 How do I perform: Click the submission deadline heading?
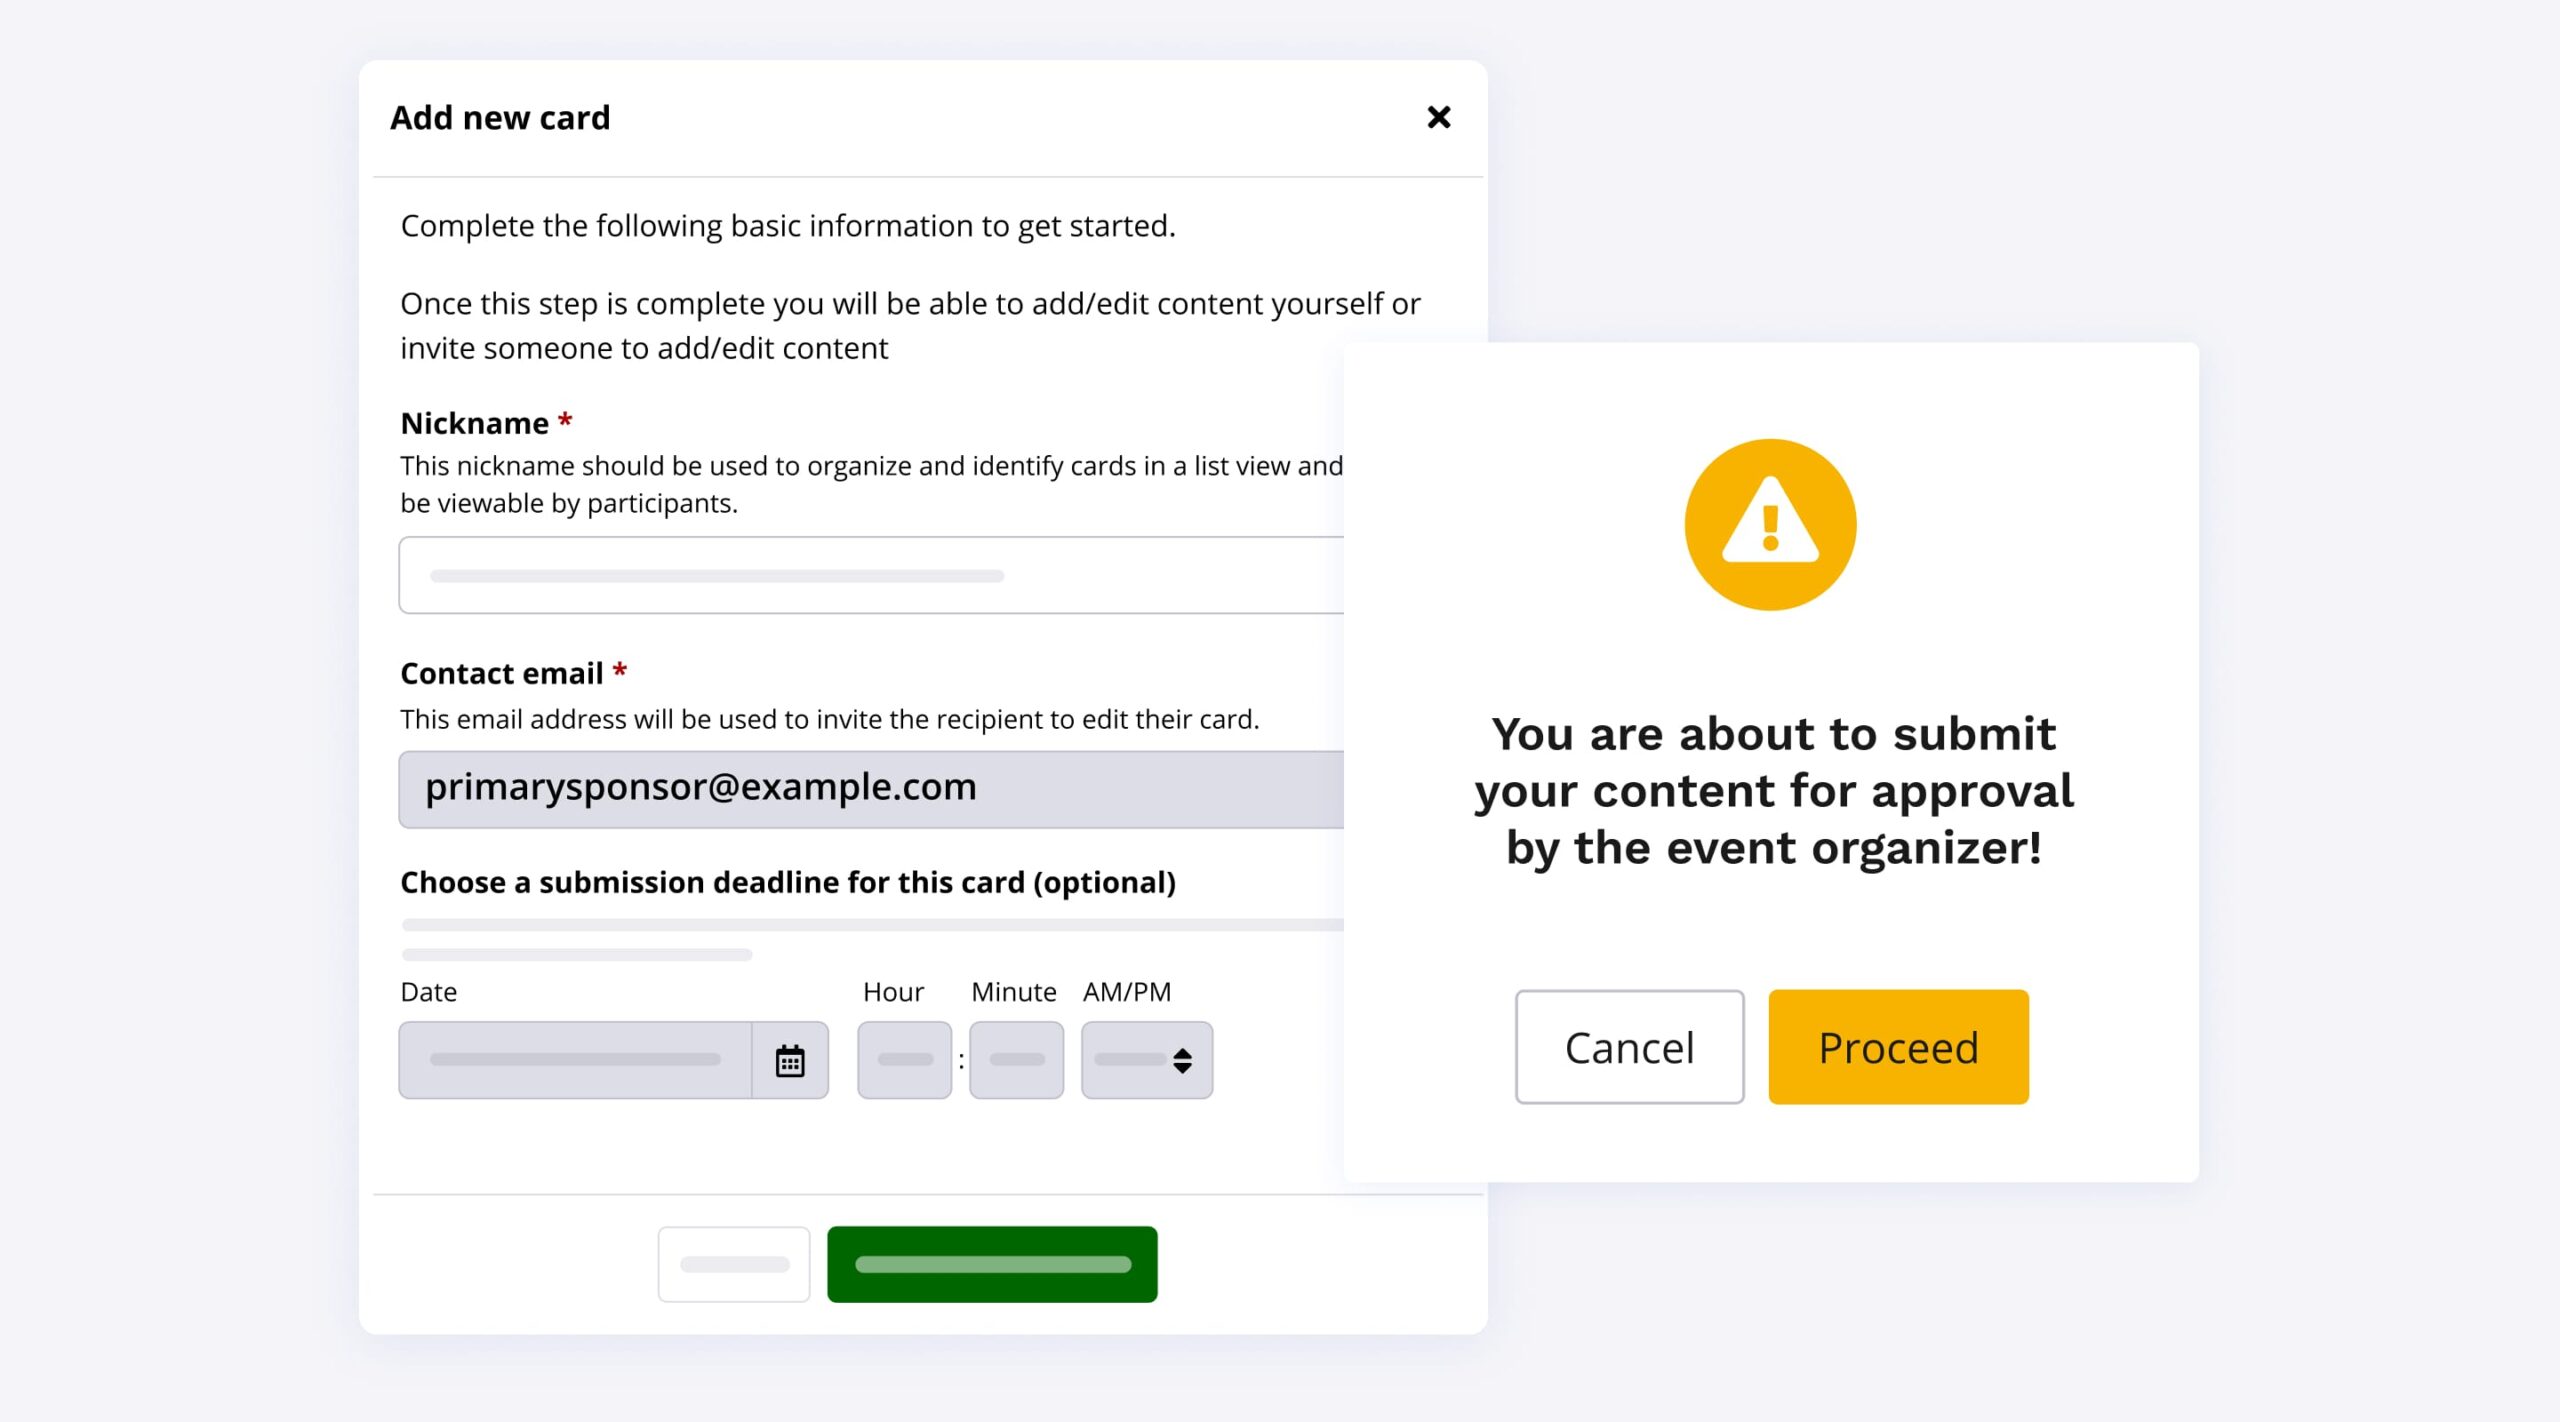pyautogui.click(x=788, y=882)
